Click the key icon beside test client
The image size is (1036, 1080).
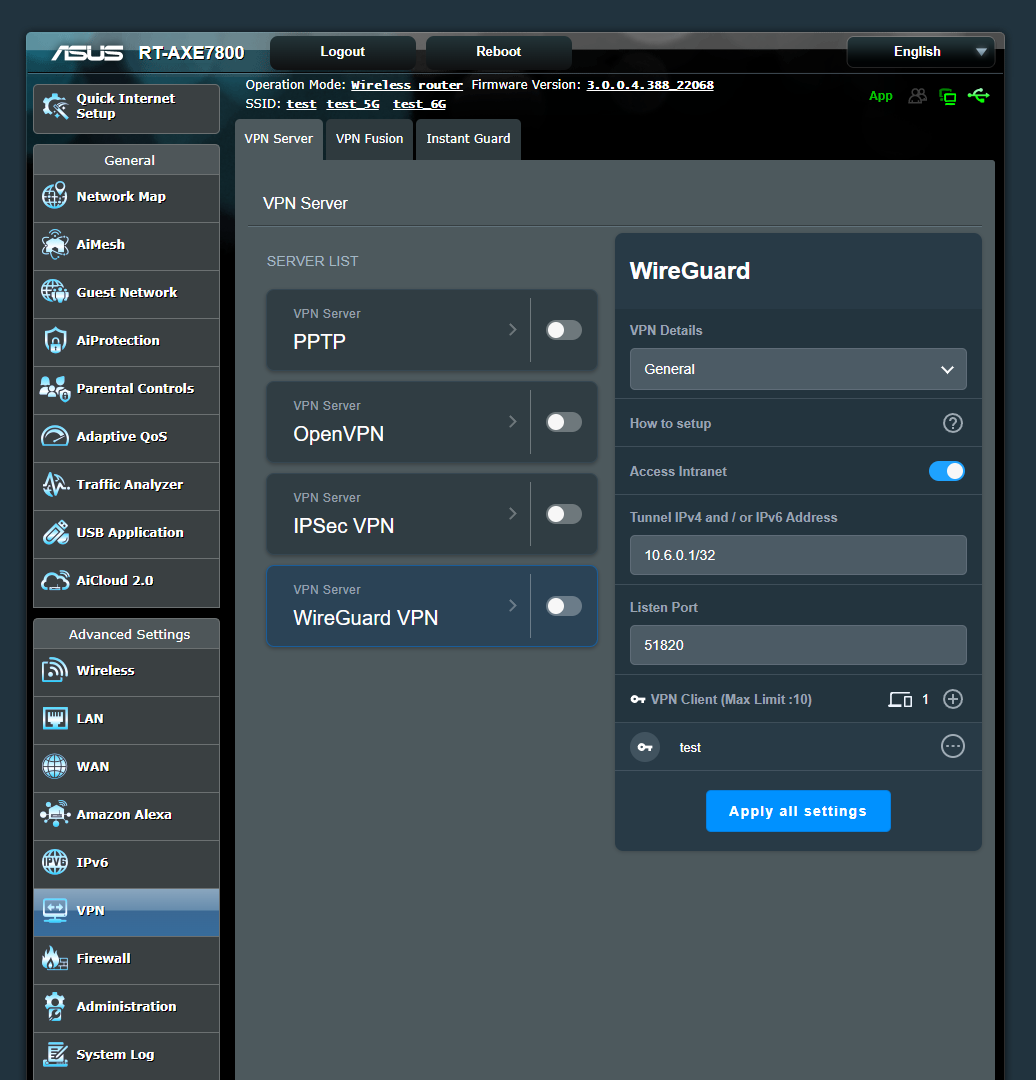645,747
